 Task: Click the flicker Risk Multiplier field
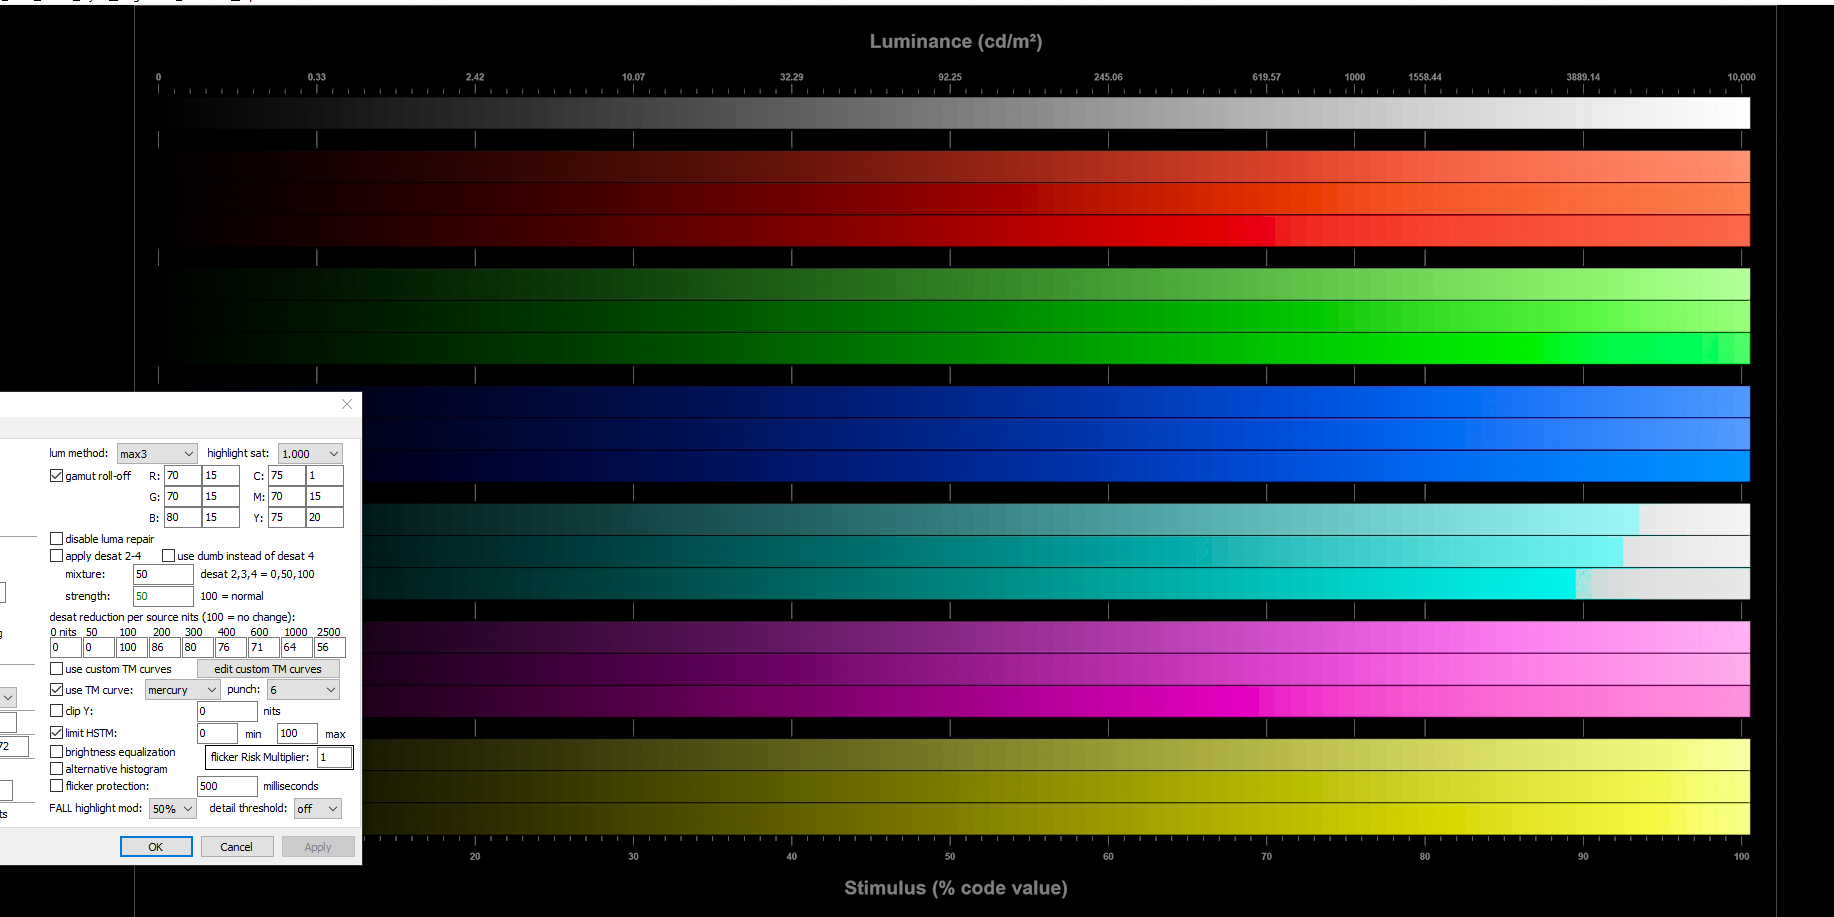pyautogui.click(x=334, y=758)
